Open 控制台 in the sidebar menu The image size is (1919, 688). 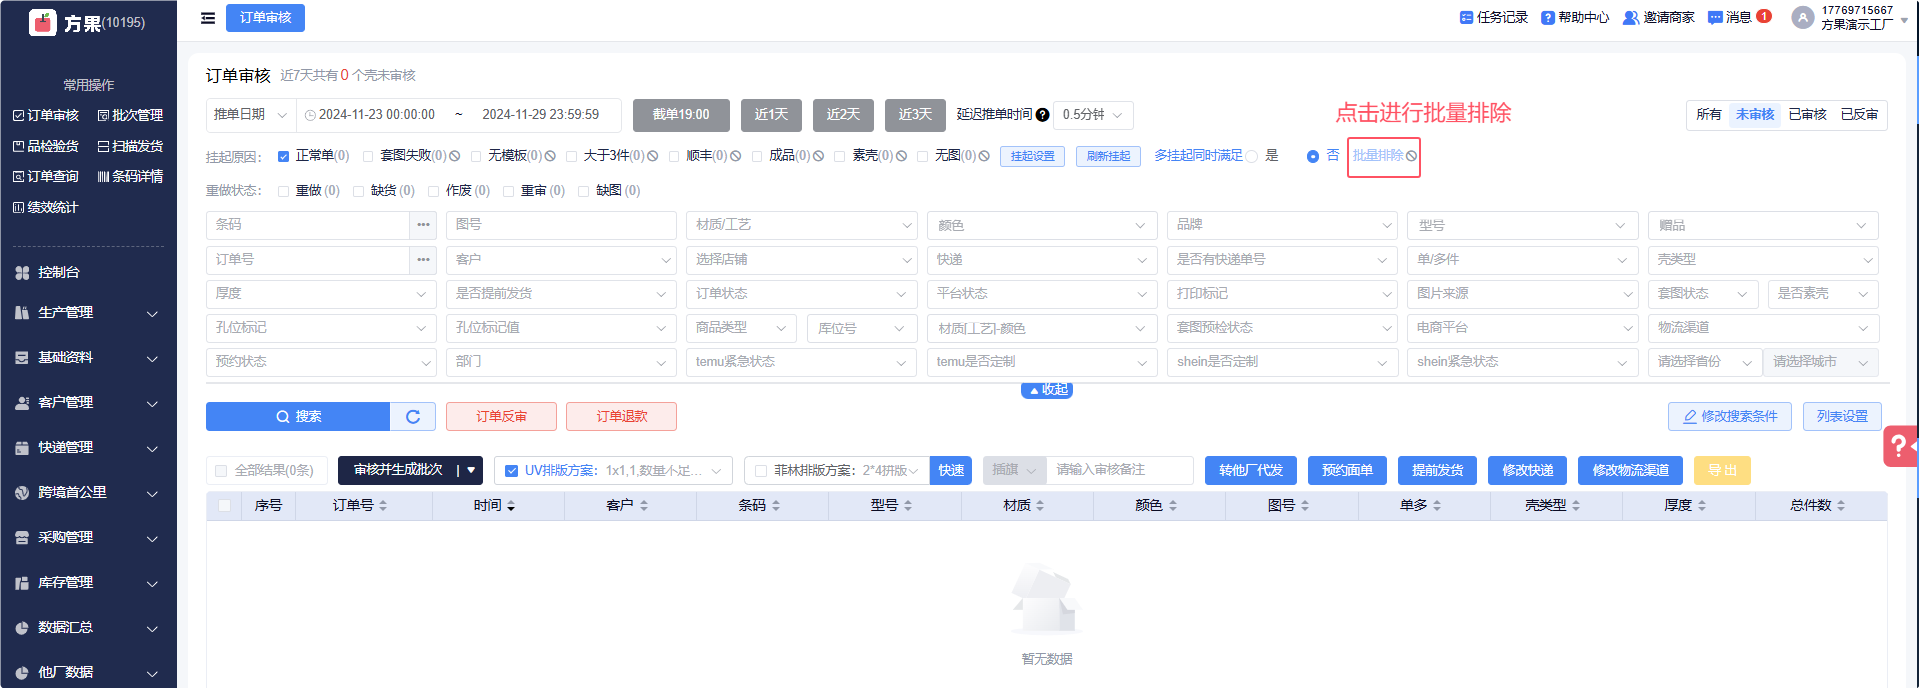59,272
